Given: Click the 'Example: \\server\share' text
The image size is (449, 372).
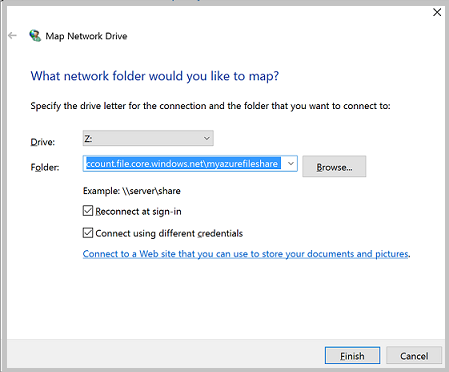Looking at the screenshot, I should [132, 191].
